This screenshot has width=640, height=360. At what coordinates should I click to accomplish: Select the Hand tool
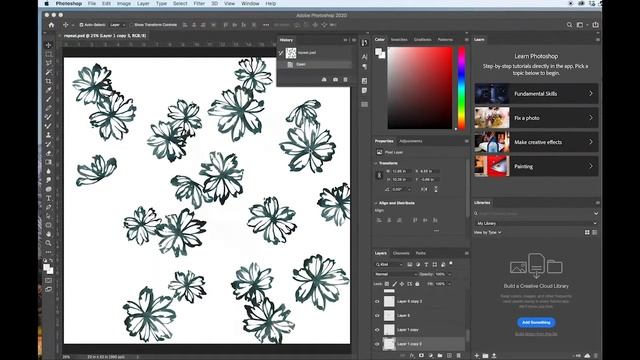[49, 234]
